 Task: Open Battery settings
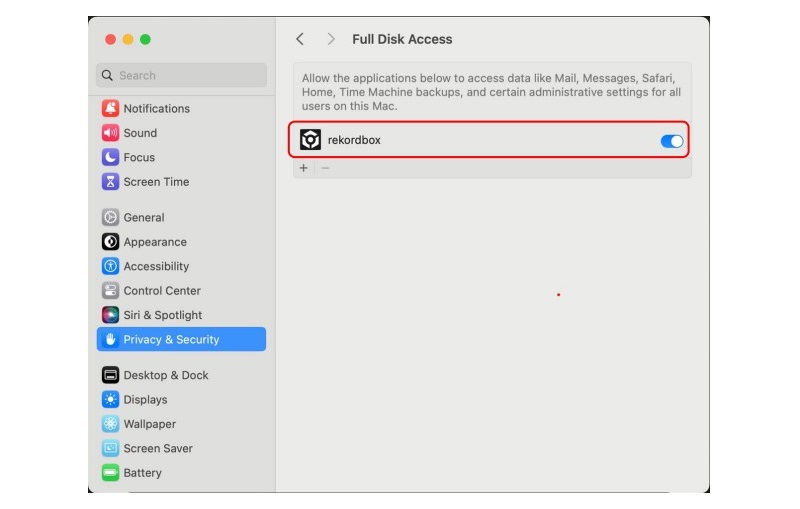pos(142,473)
